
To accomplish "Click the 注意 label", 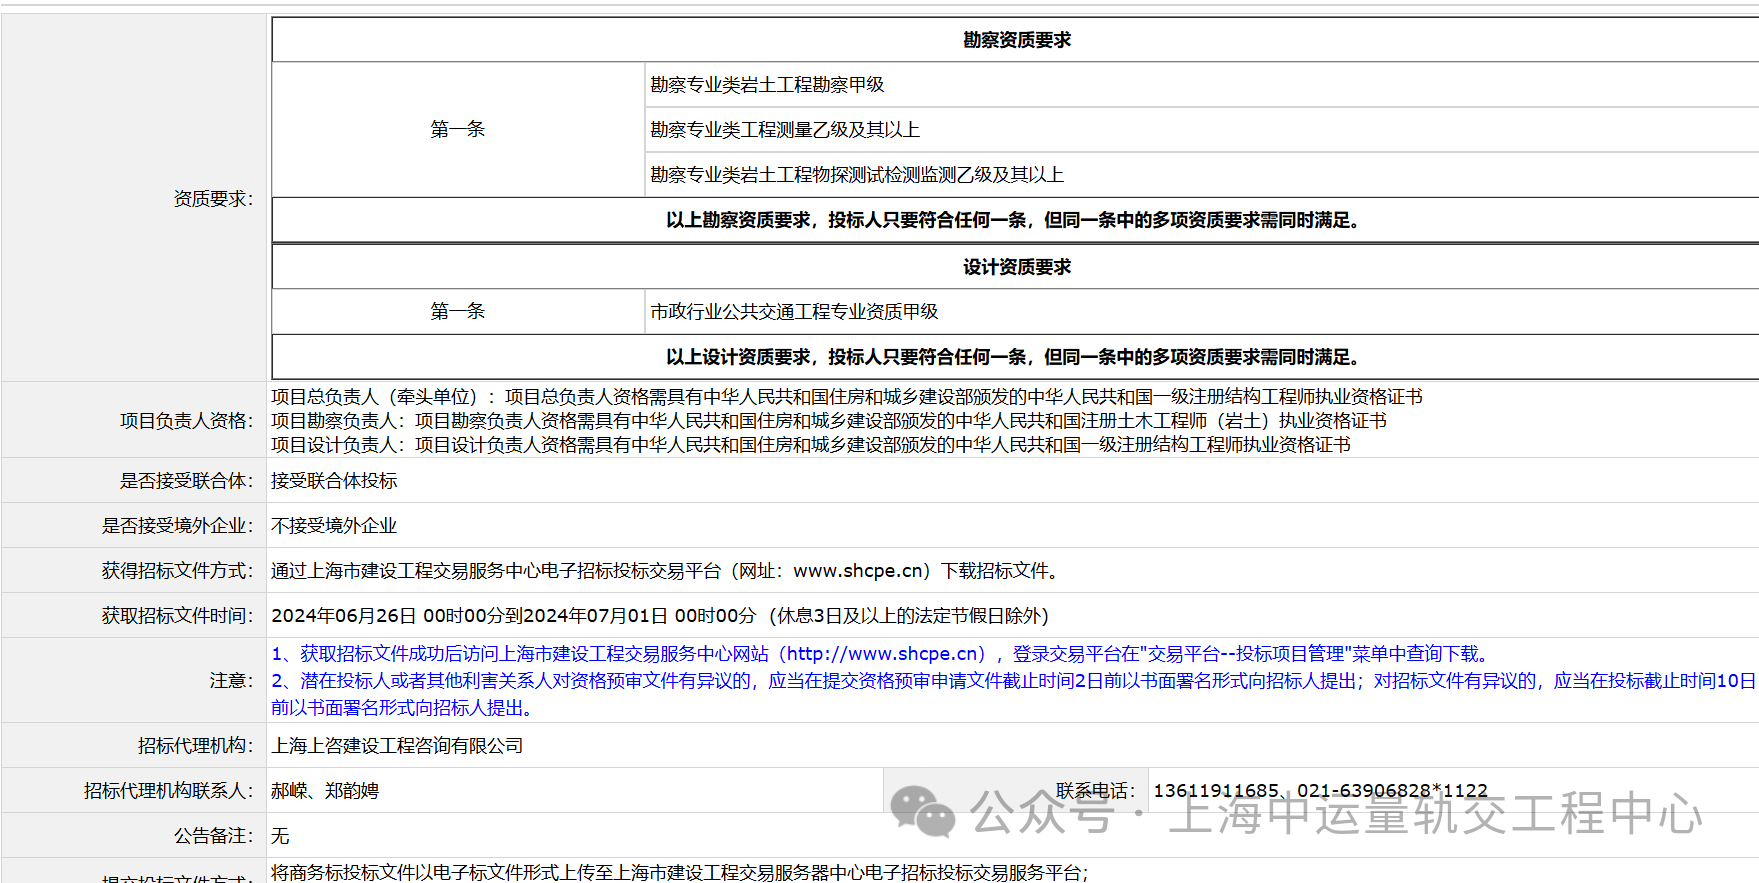I will pos(231,681).
